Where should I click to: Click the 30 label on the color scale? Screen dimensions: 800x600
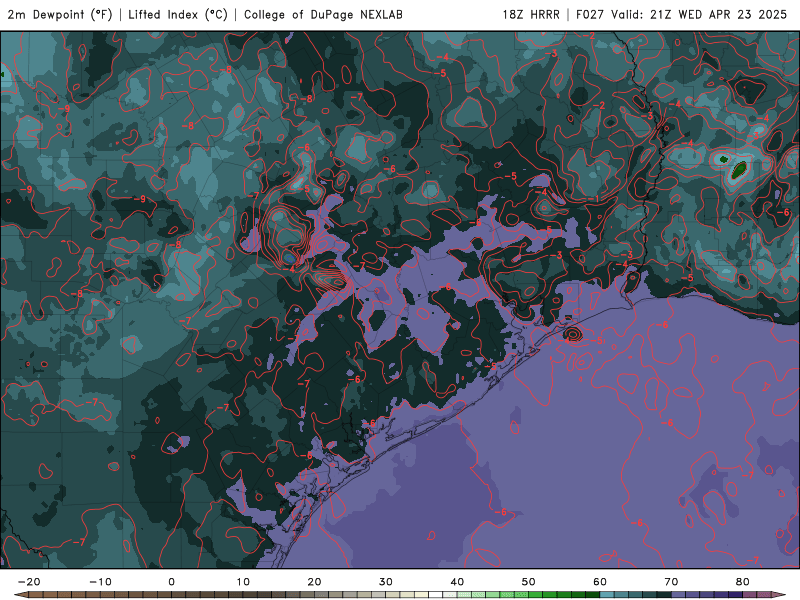click(x=386, y=582)
